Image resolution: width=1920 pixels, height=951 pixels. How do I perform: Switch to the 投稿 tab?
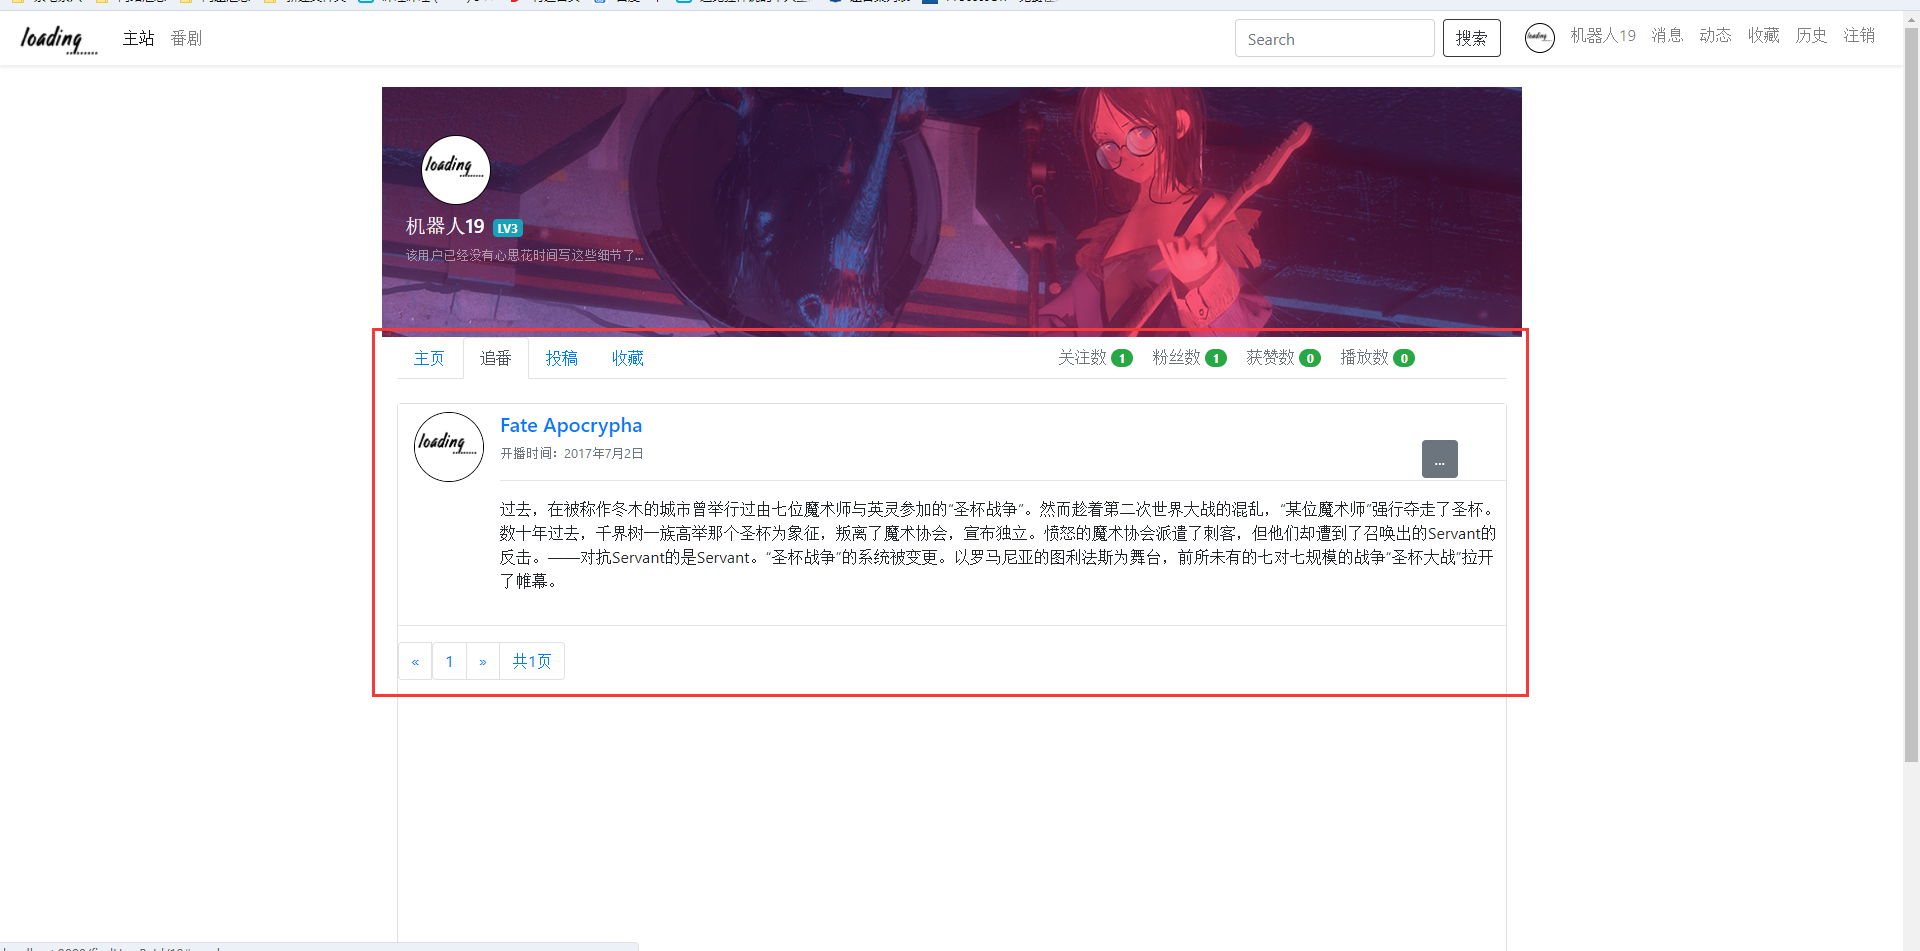coord(561,358)
